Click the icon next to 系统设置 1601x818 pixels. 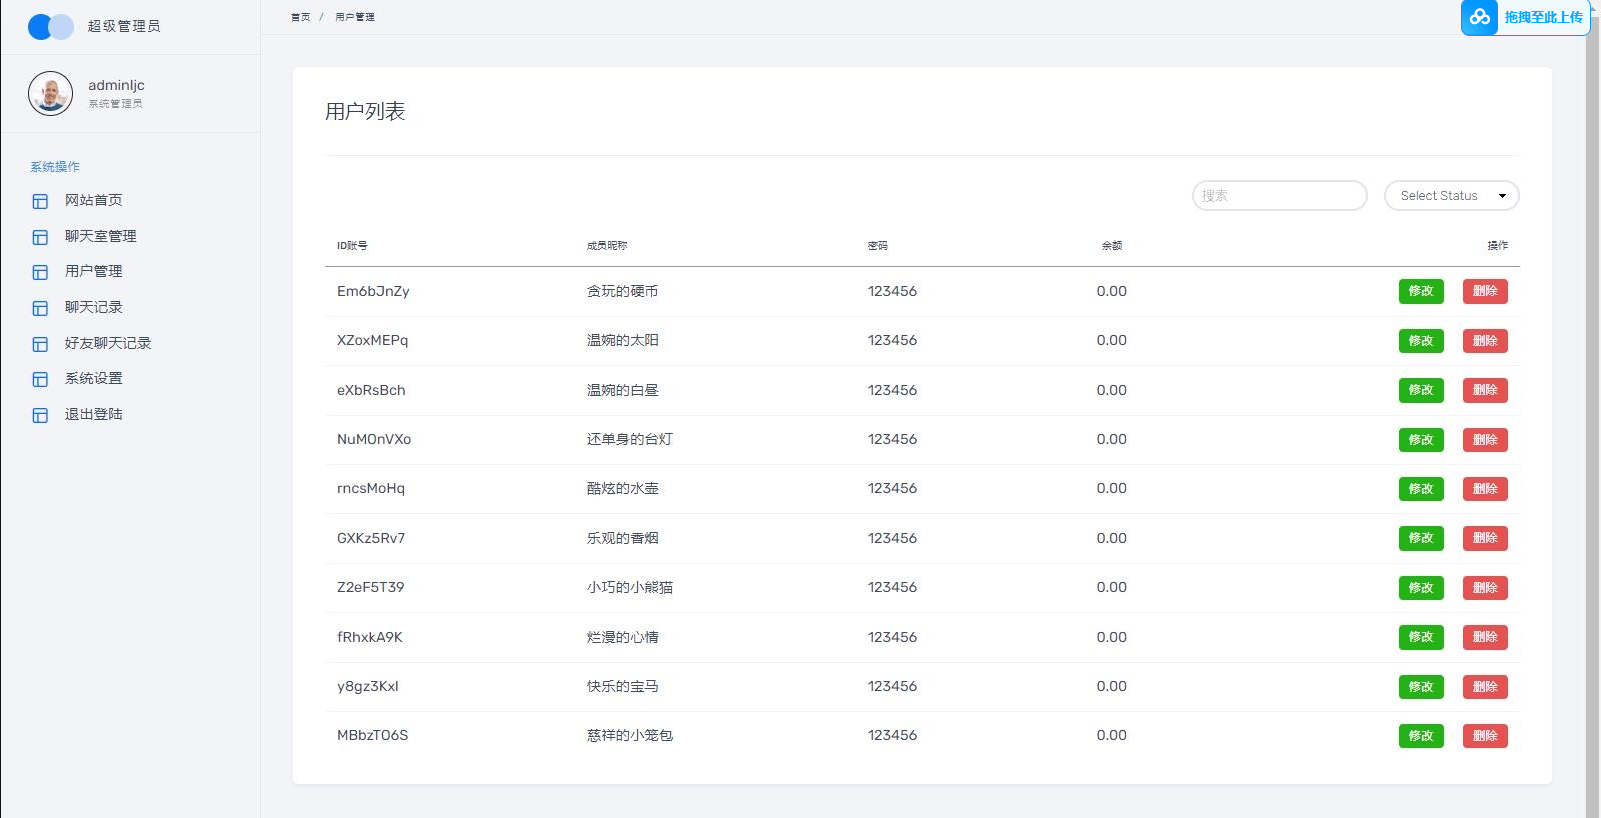point(40,379)
